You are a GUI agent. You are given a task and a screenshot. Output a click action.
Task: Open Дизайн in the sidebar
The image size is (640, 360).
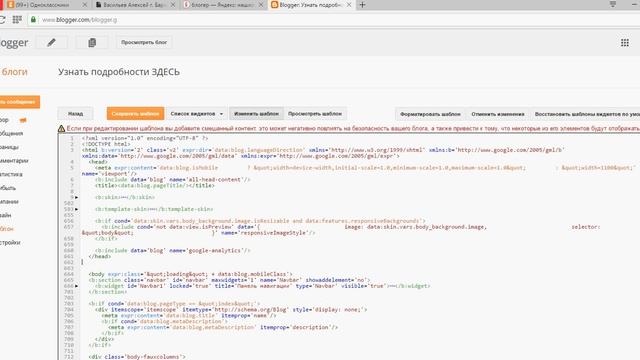tap(6, 215)
